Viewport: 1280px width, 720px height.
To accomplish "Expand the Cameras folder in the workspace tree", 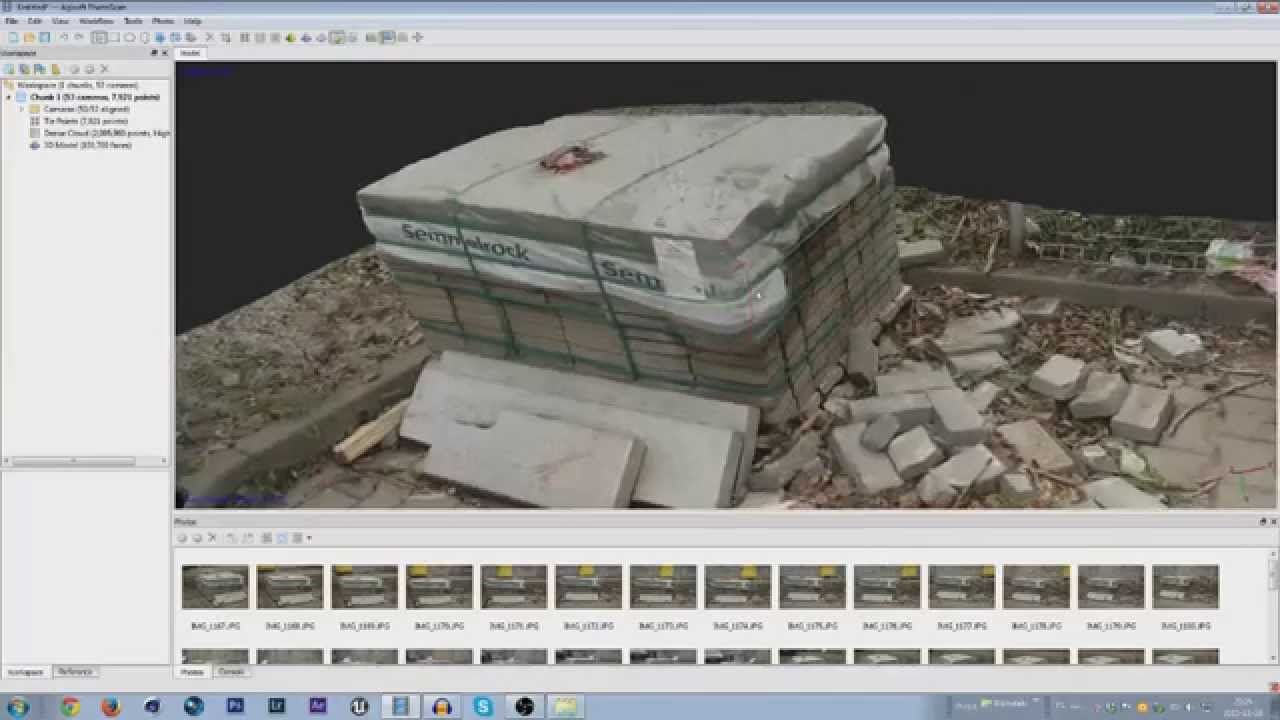I will pos(21,109).
